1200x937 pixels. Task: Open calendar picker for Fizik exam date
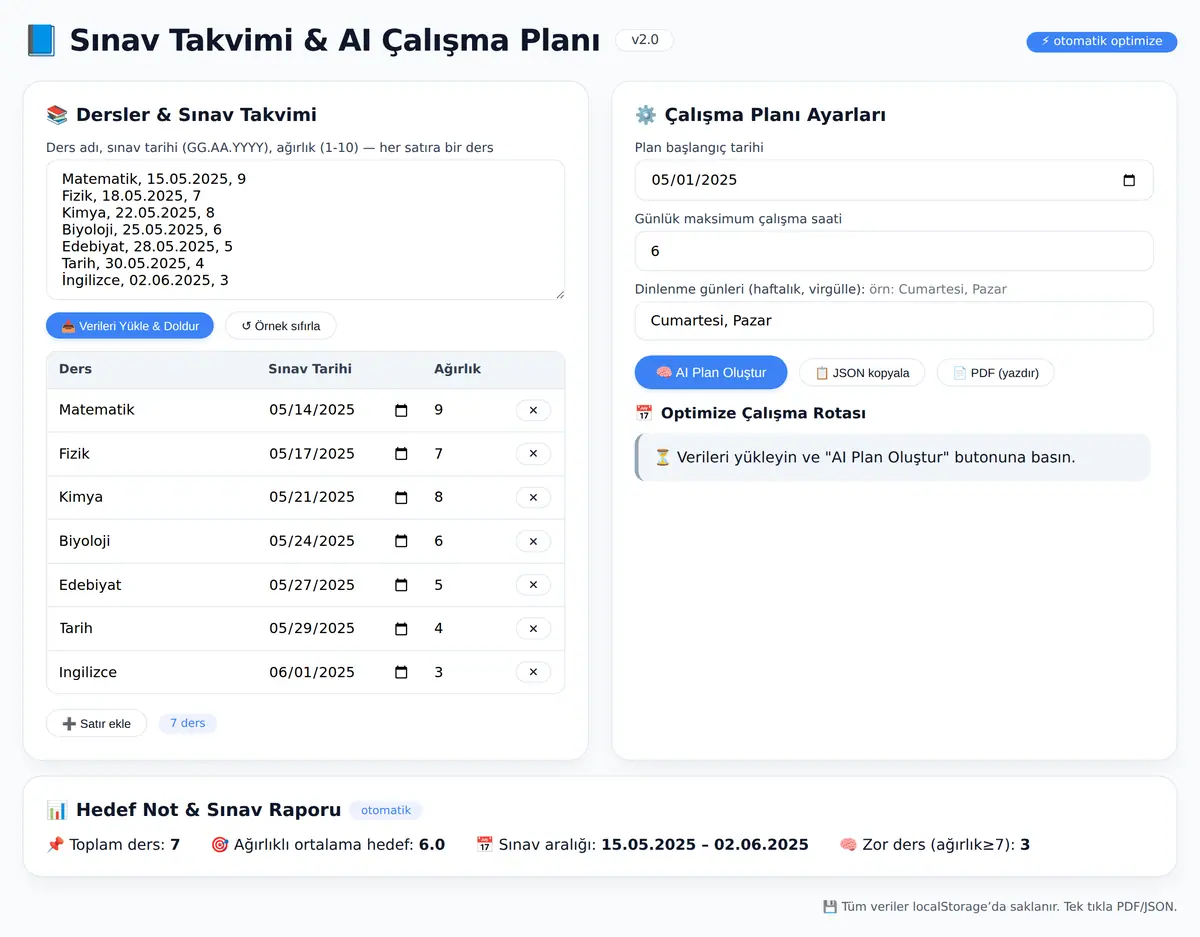point(401,454)
